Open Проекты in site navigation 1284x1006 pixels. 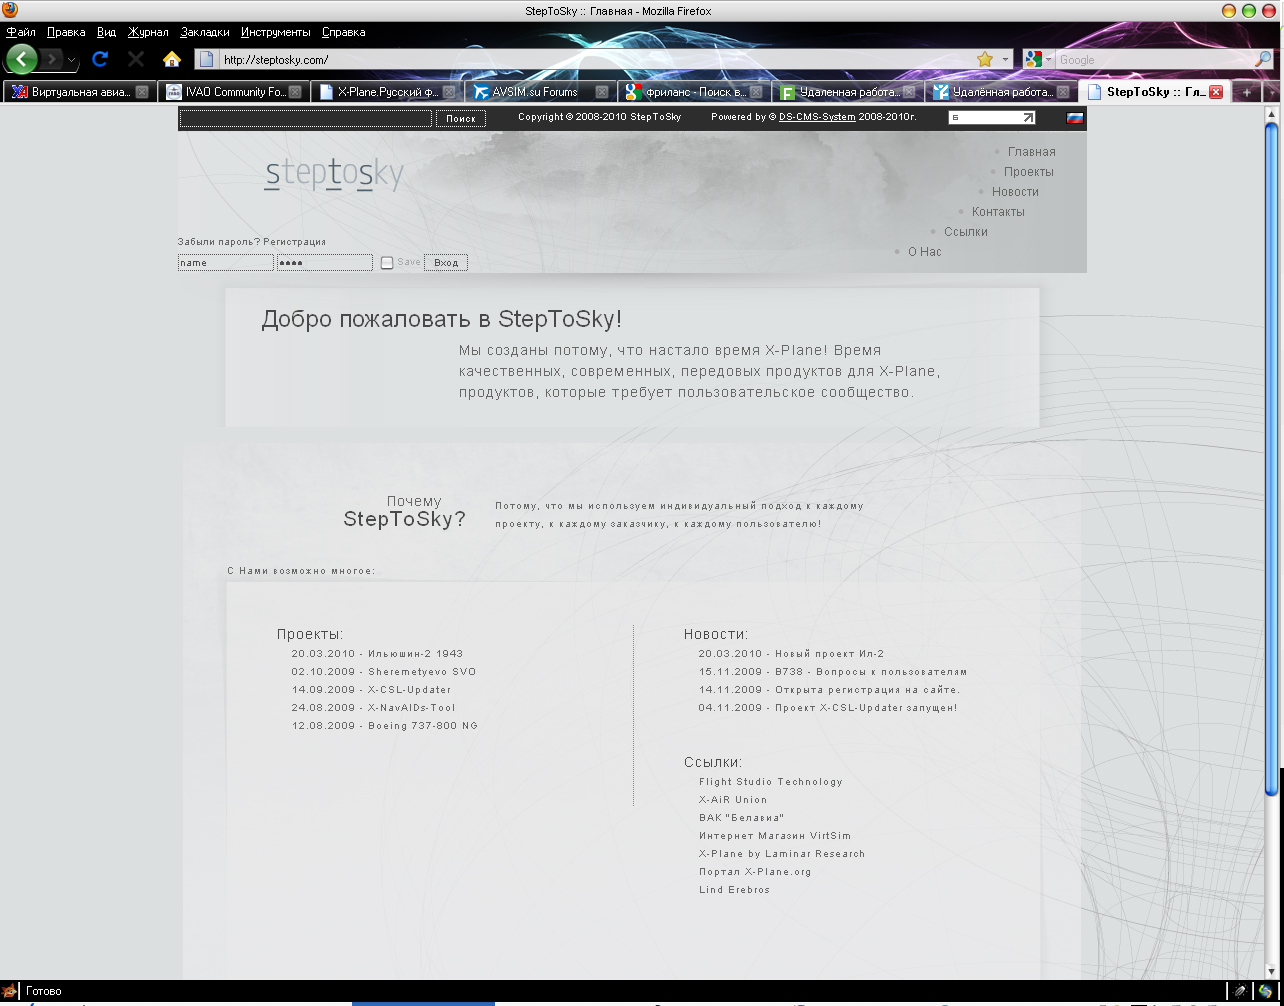click(1028, 172)
